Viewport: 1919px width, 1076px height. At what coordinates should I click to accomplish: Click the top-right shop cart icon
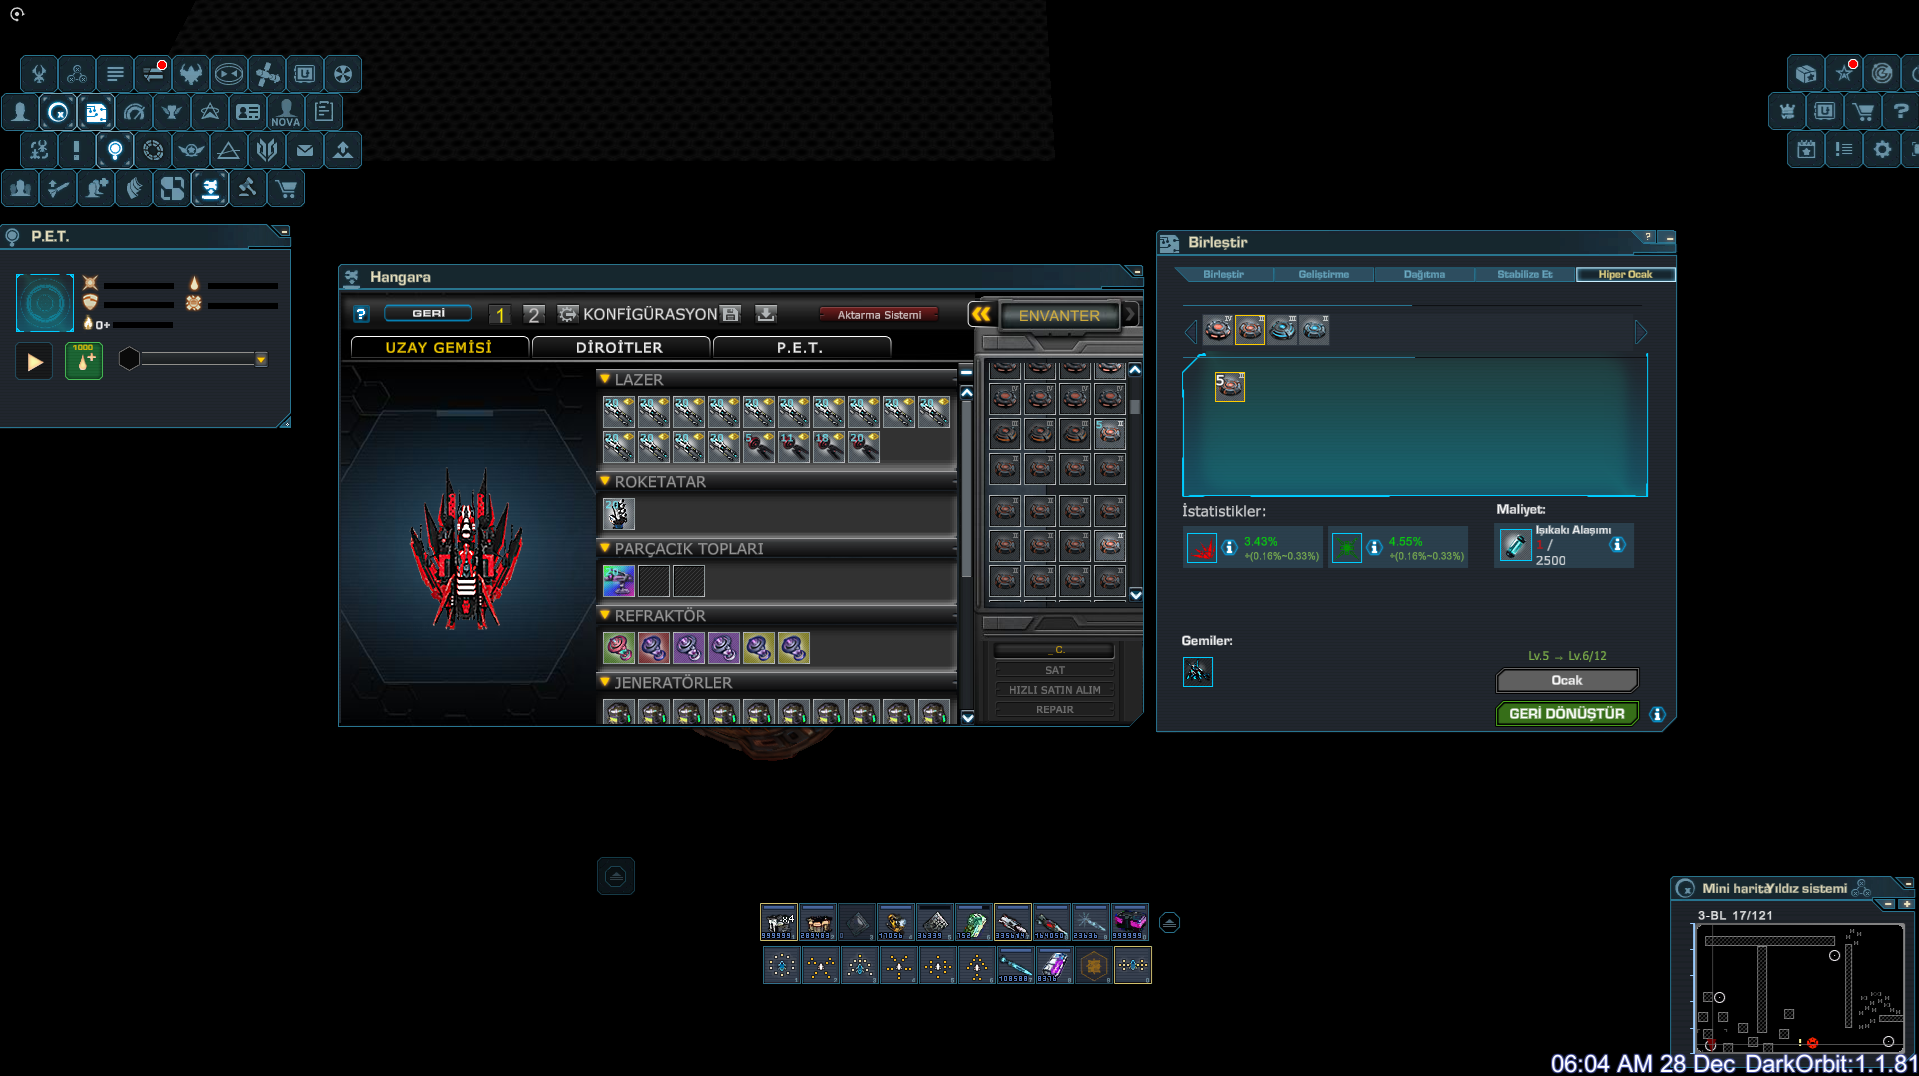(x=1863, y=111)
